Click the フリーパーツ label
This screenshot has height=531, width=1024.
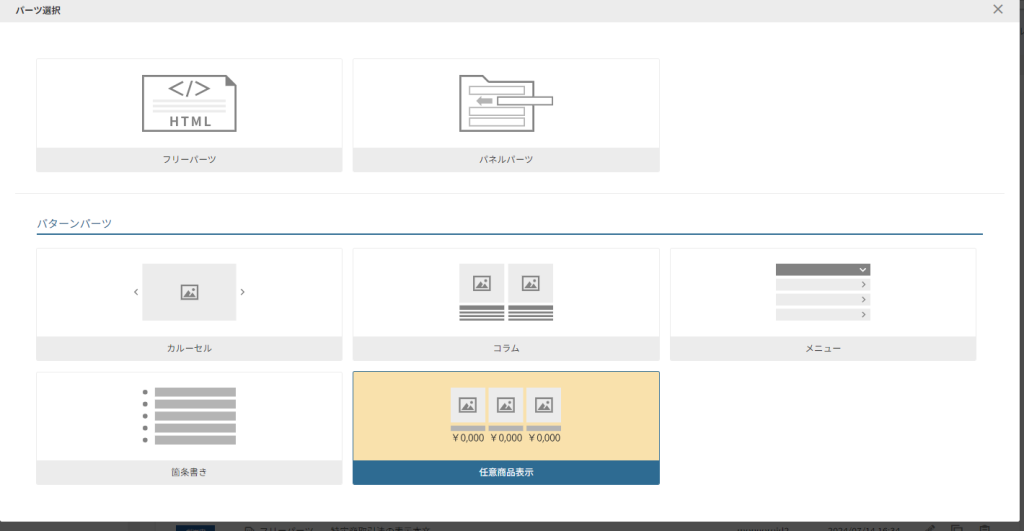pos(189,160)
